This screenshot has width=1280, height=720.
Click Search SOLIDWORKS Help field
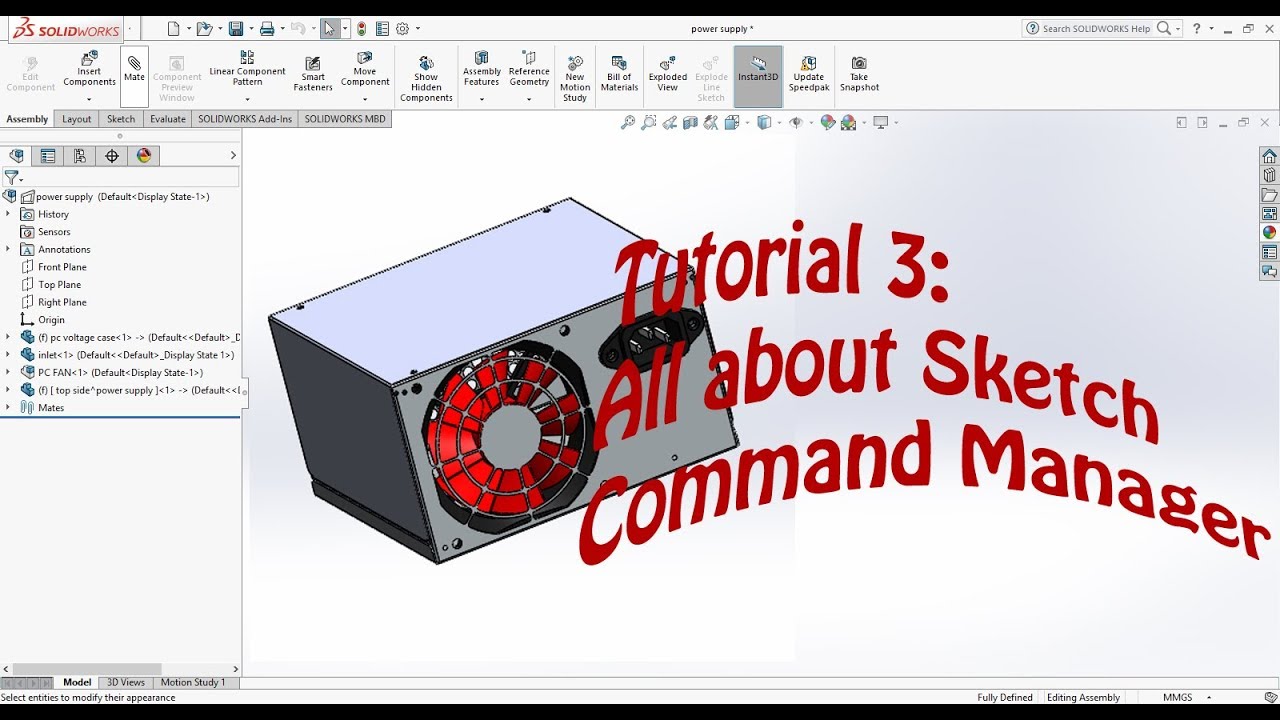pos(1096,29)
